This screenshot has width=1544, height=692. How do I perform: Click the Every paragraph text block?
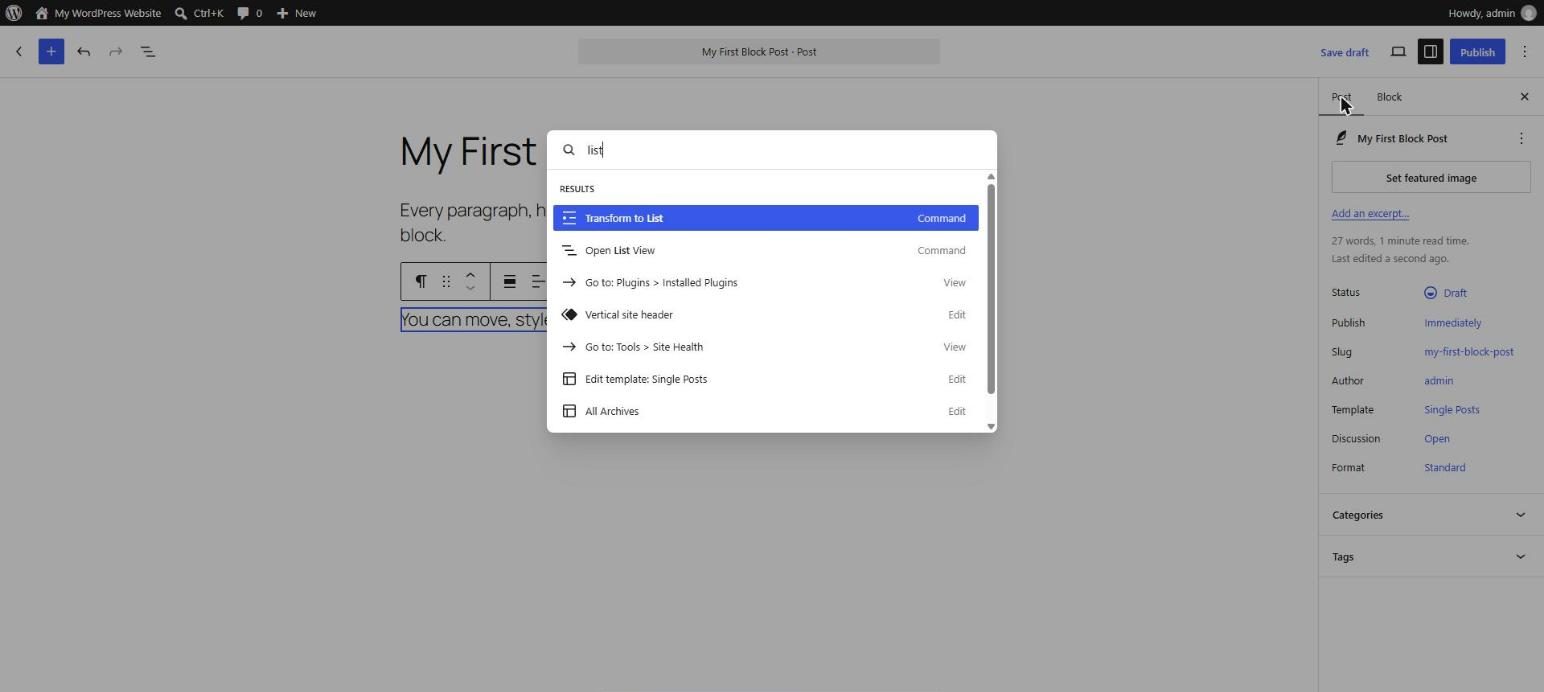tap(473, 222)
